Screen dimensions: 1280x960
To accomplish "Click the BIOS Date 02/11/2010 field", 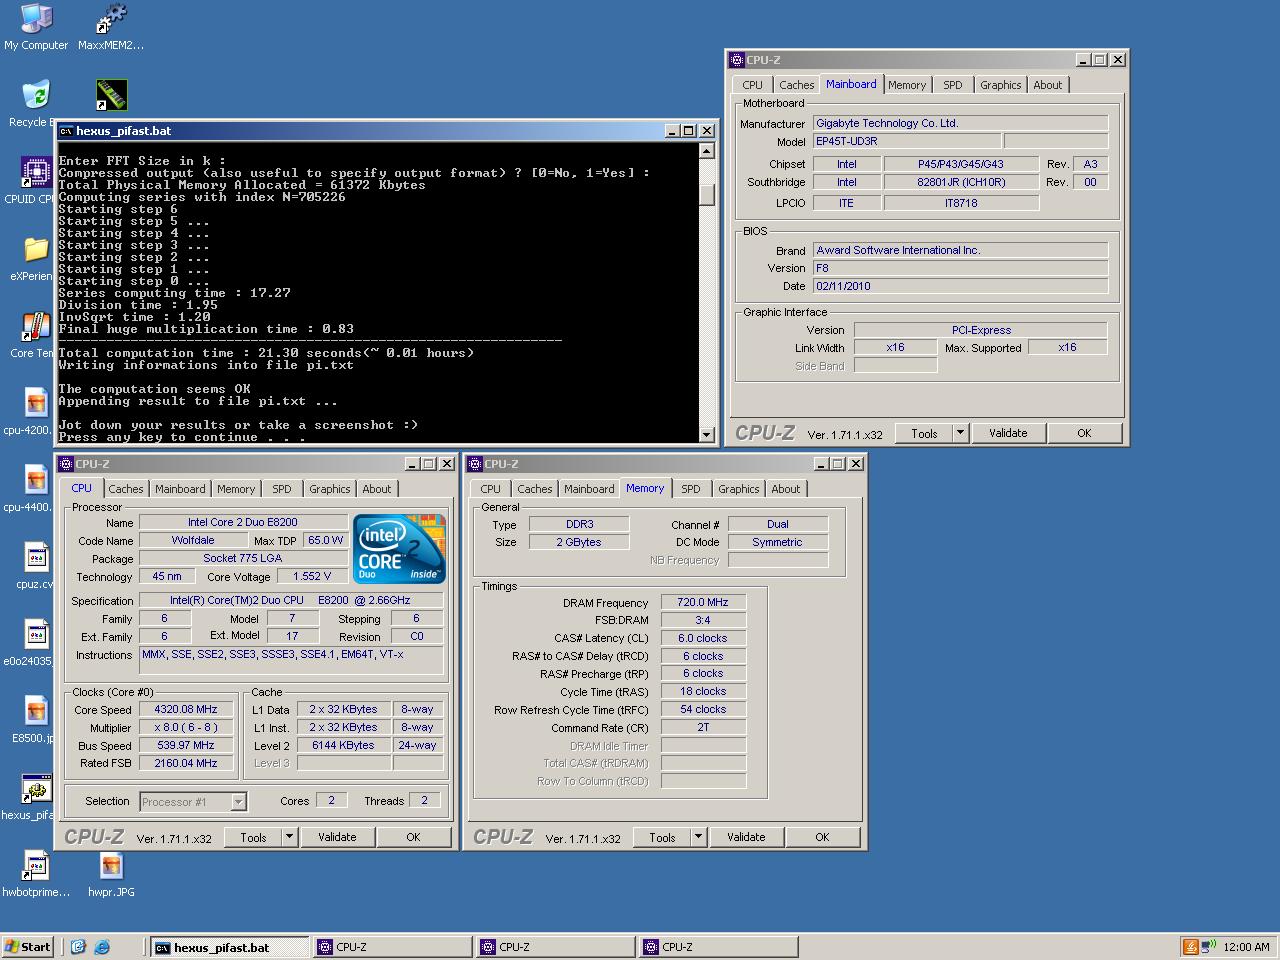I will click(960, 286).
